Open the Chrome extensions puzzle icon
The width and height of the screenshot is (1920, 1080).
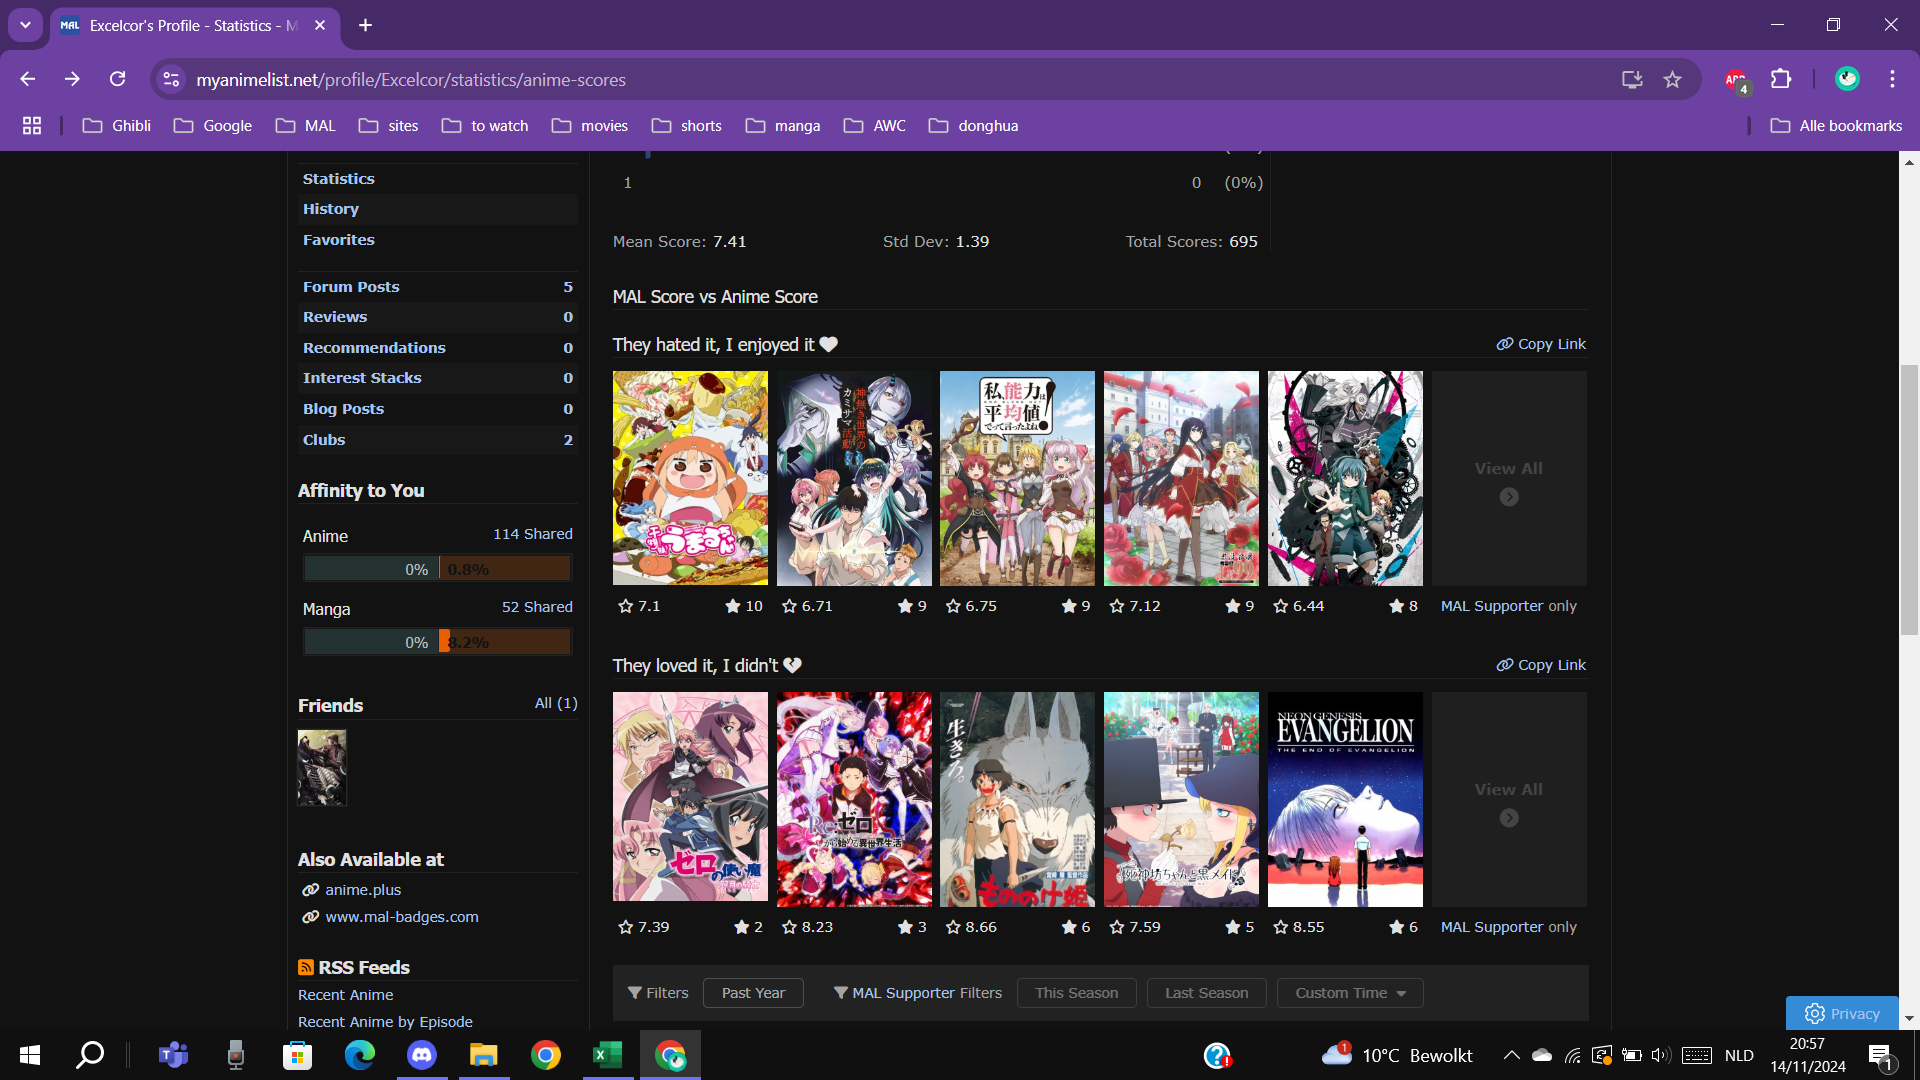coord(1781,79)
